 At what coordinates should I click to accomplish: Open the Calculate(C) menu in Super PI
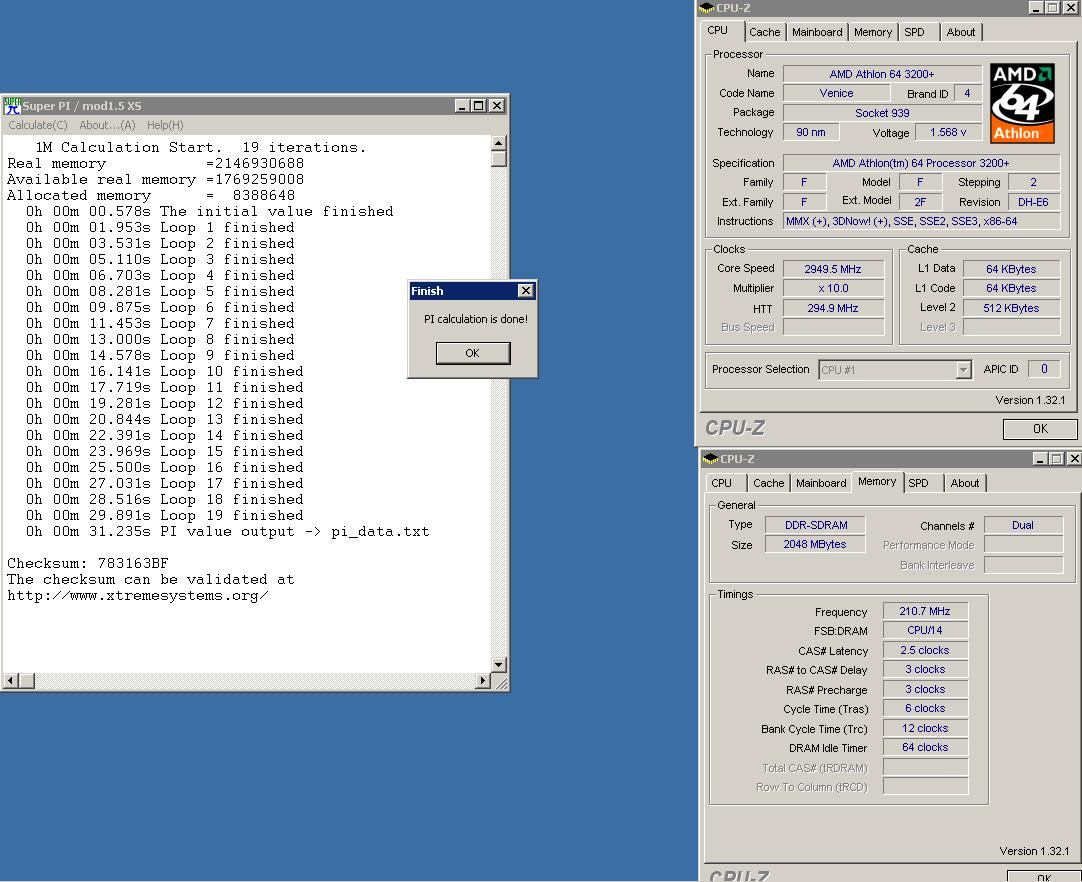pyautogui.click(x=38, y=125)
